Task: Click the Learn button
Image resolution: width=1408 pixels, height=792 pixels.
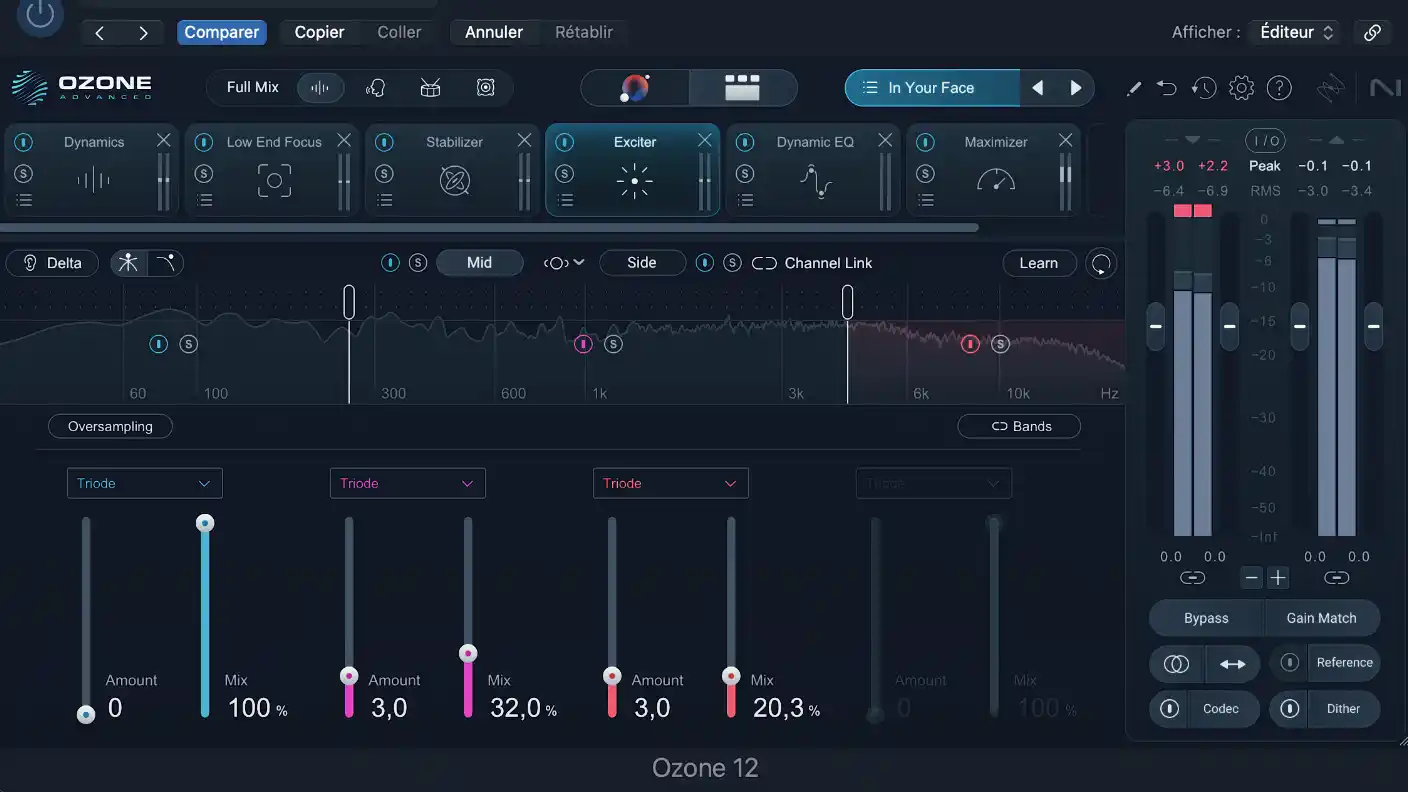Action: pyautogui.click(x=1039, y=263)
